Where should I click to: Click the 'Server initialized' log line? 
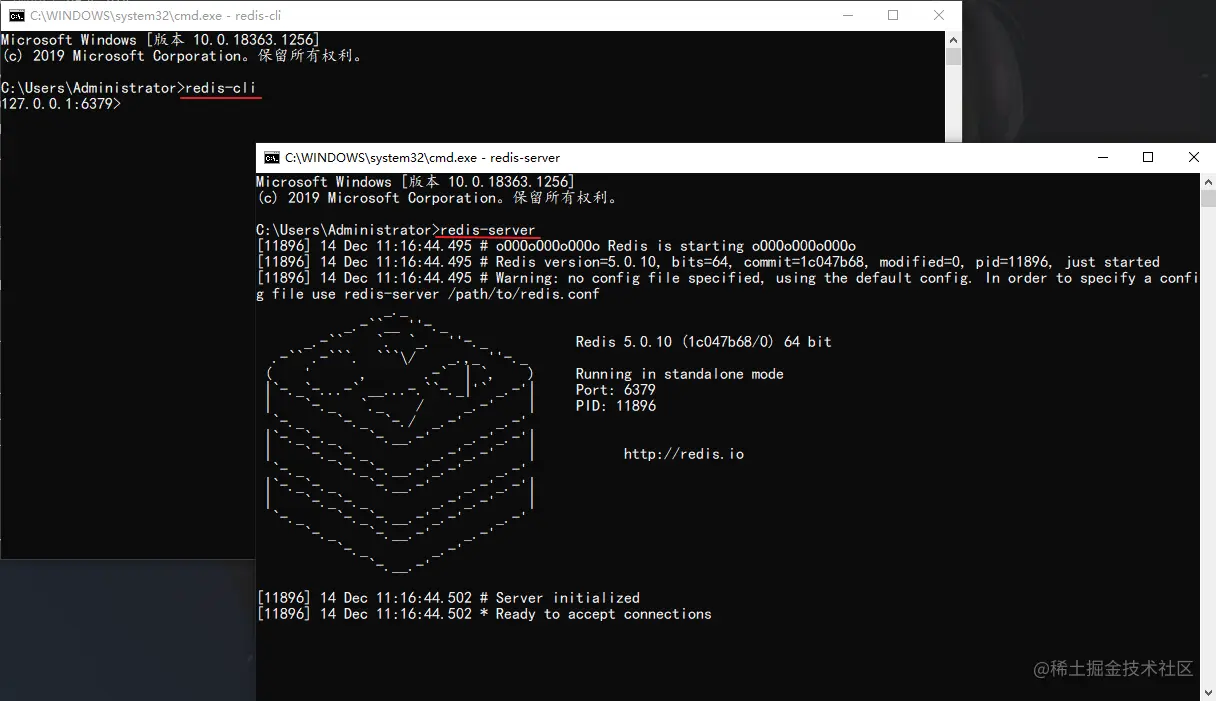[448, 598]
